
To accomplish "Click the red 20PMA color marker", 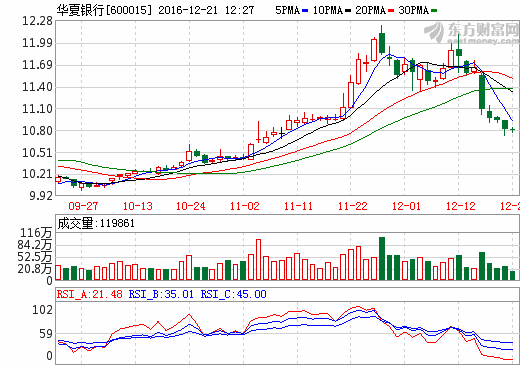I will [391, 11].
